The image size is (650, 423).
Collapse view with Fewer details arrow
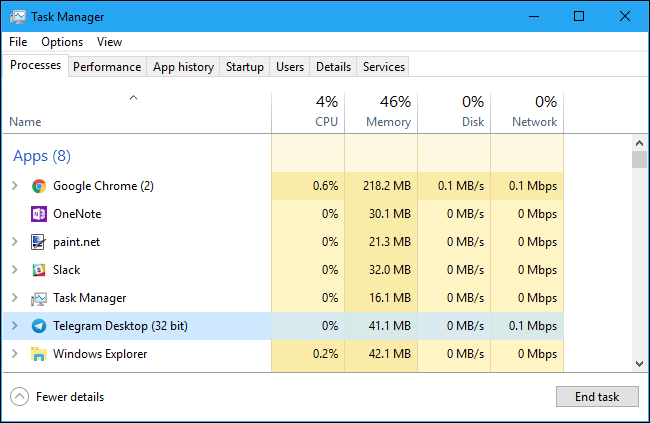click(x=20, y=397)
